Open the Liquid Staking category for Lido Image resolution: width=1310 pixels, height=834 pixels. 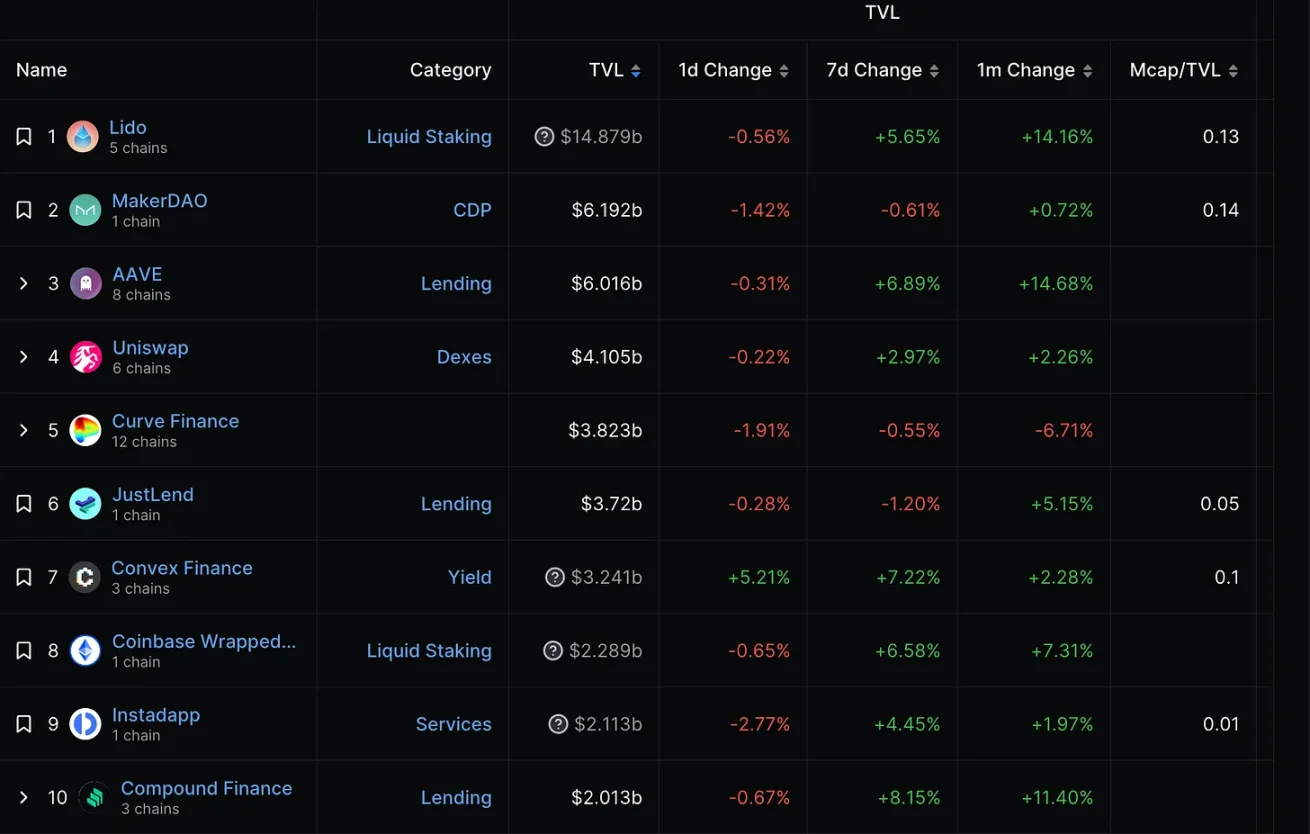[x=429, y=137]
